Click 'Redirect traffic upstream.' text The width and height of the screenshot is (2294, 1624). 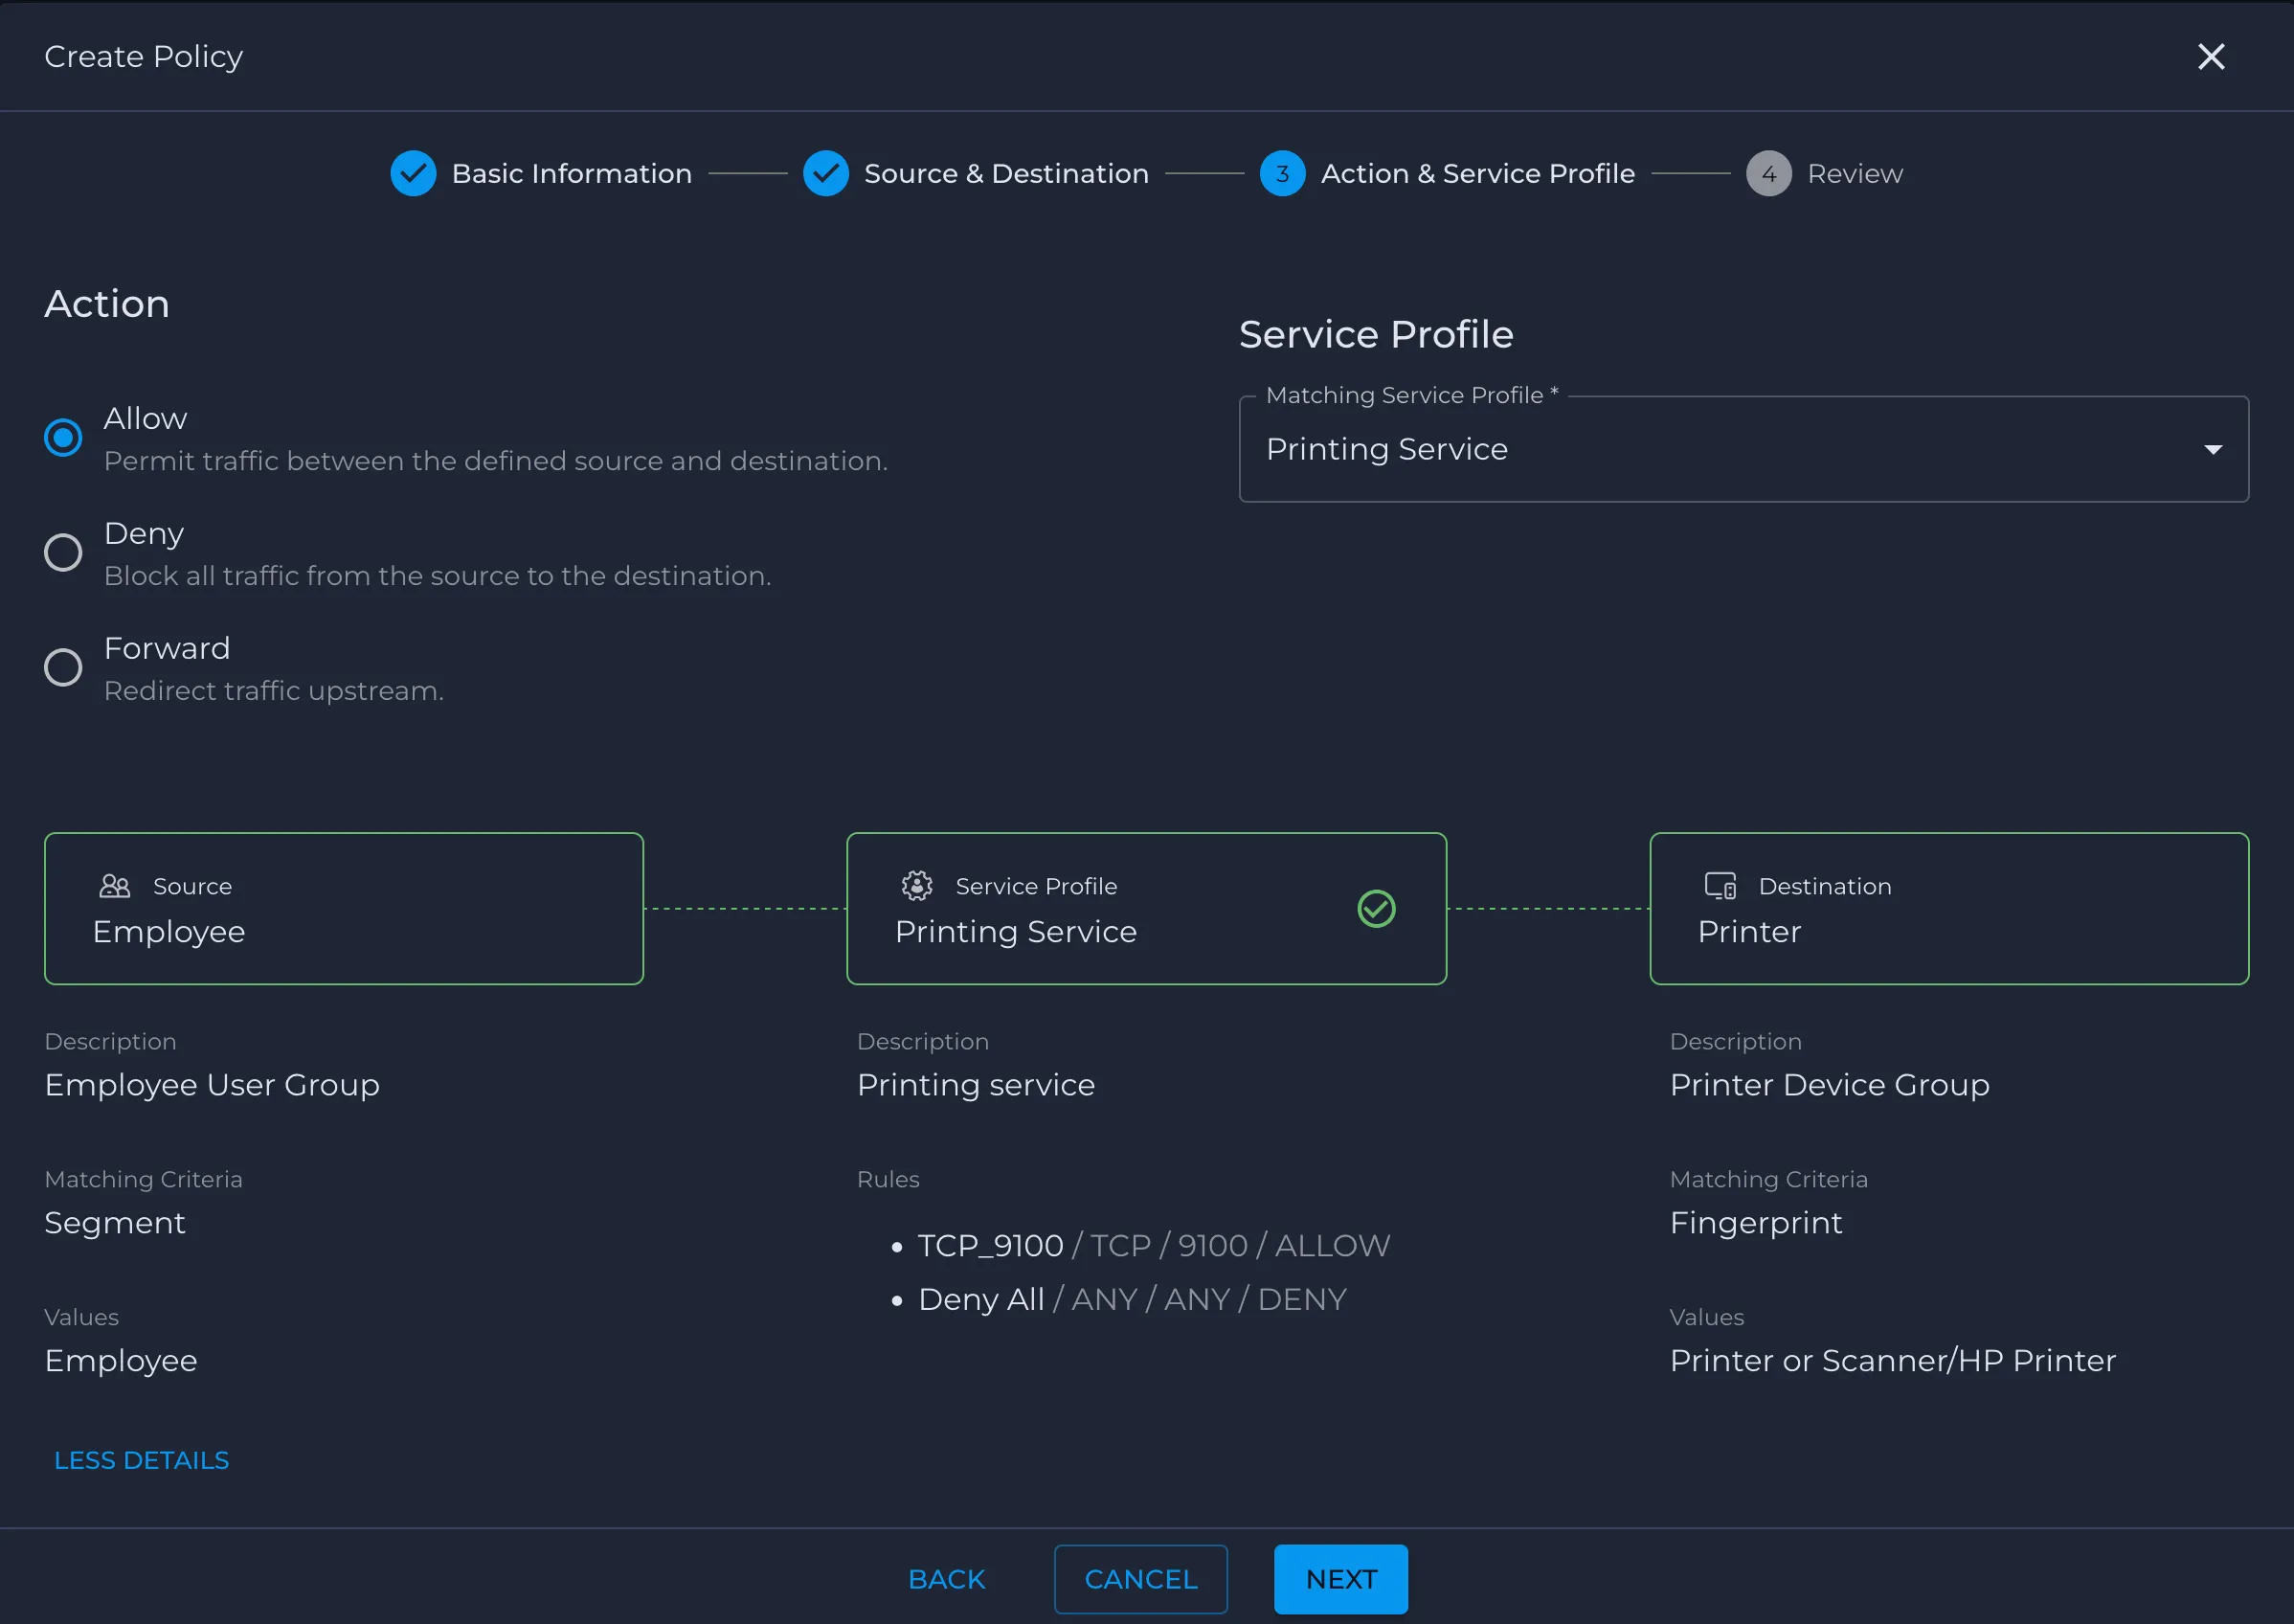tap(273, 691)
